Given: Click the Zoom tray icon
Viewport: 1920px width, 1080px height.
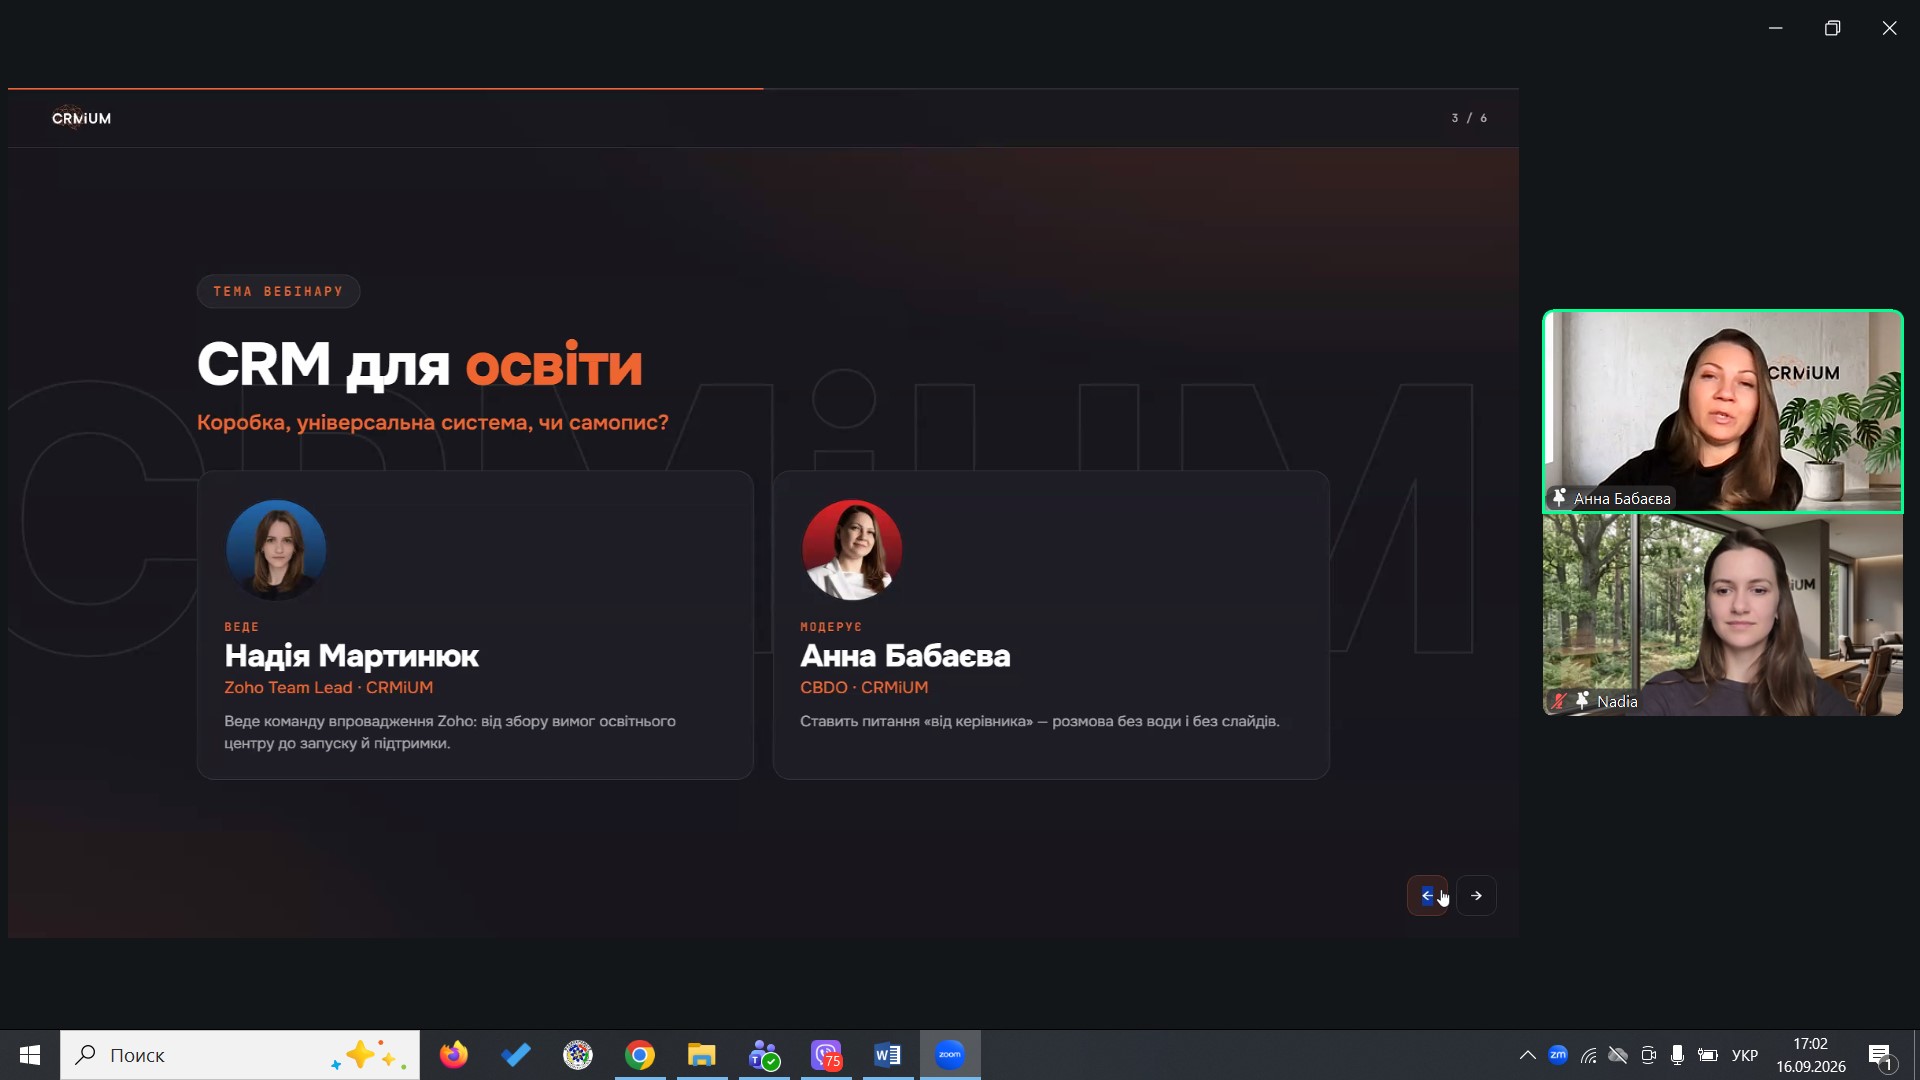Looking at the screenshot, I should (x=1558, y=1055).
